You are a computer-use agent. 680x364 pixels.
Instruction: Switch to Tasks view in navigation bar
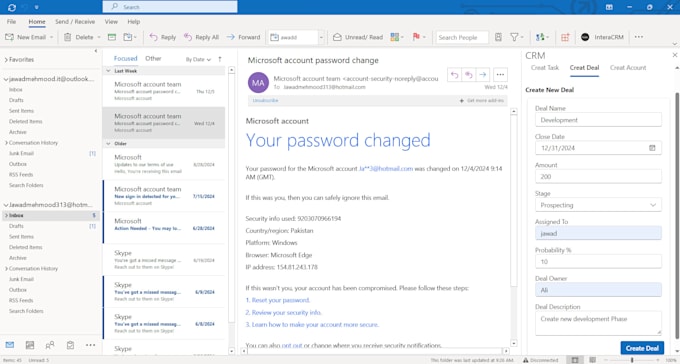[70, 345]
